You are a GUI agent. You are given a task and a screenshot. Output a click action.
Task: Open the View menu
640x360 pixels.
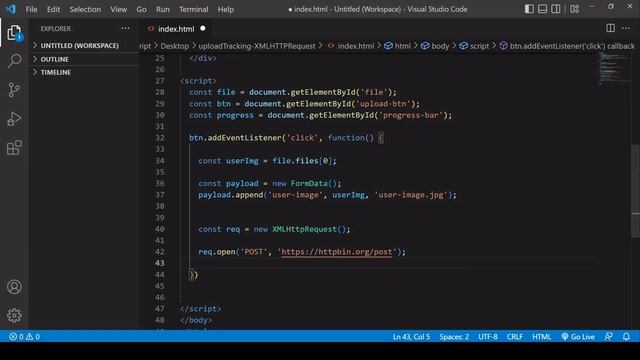(118, 9)
